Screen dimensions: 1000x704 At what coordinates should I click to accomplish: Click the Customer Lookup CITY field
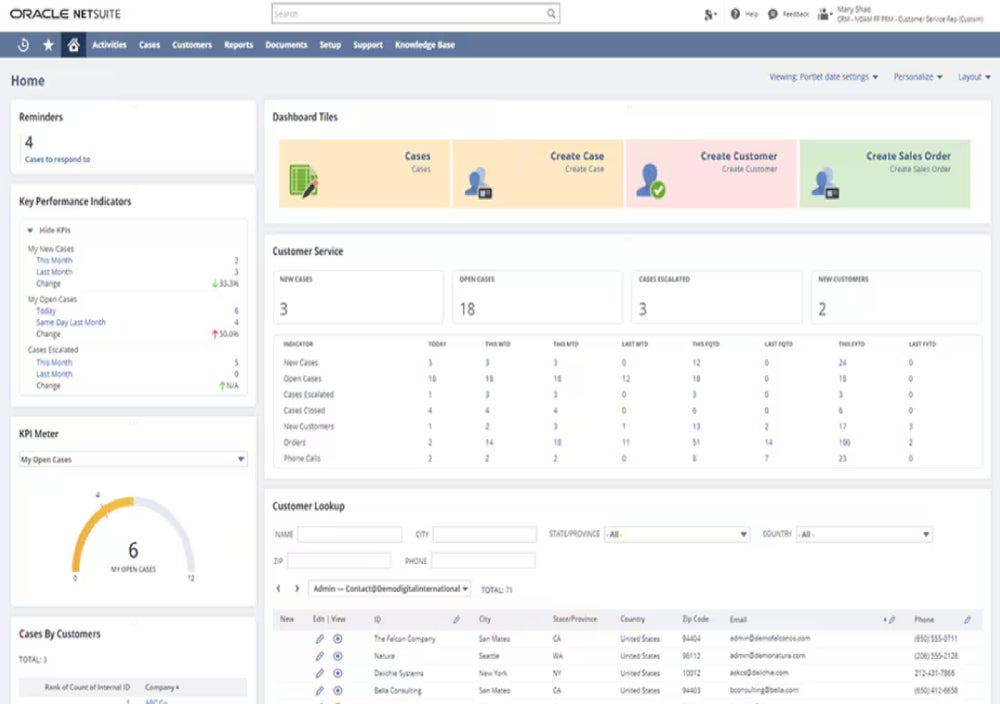485,534
